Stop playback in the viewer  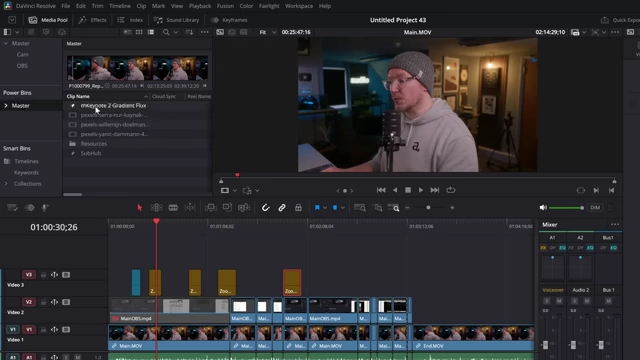408,190
